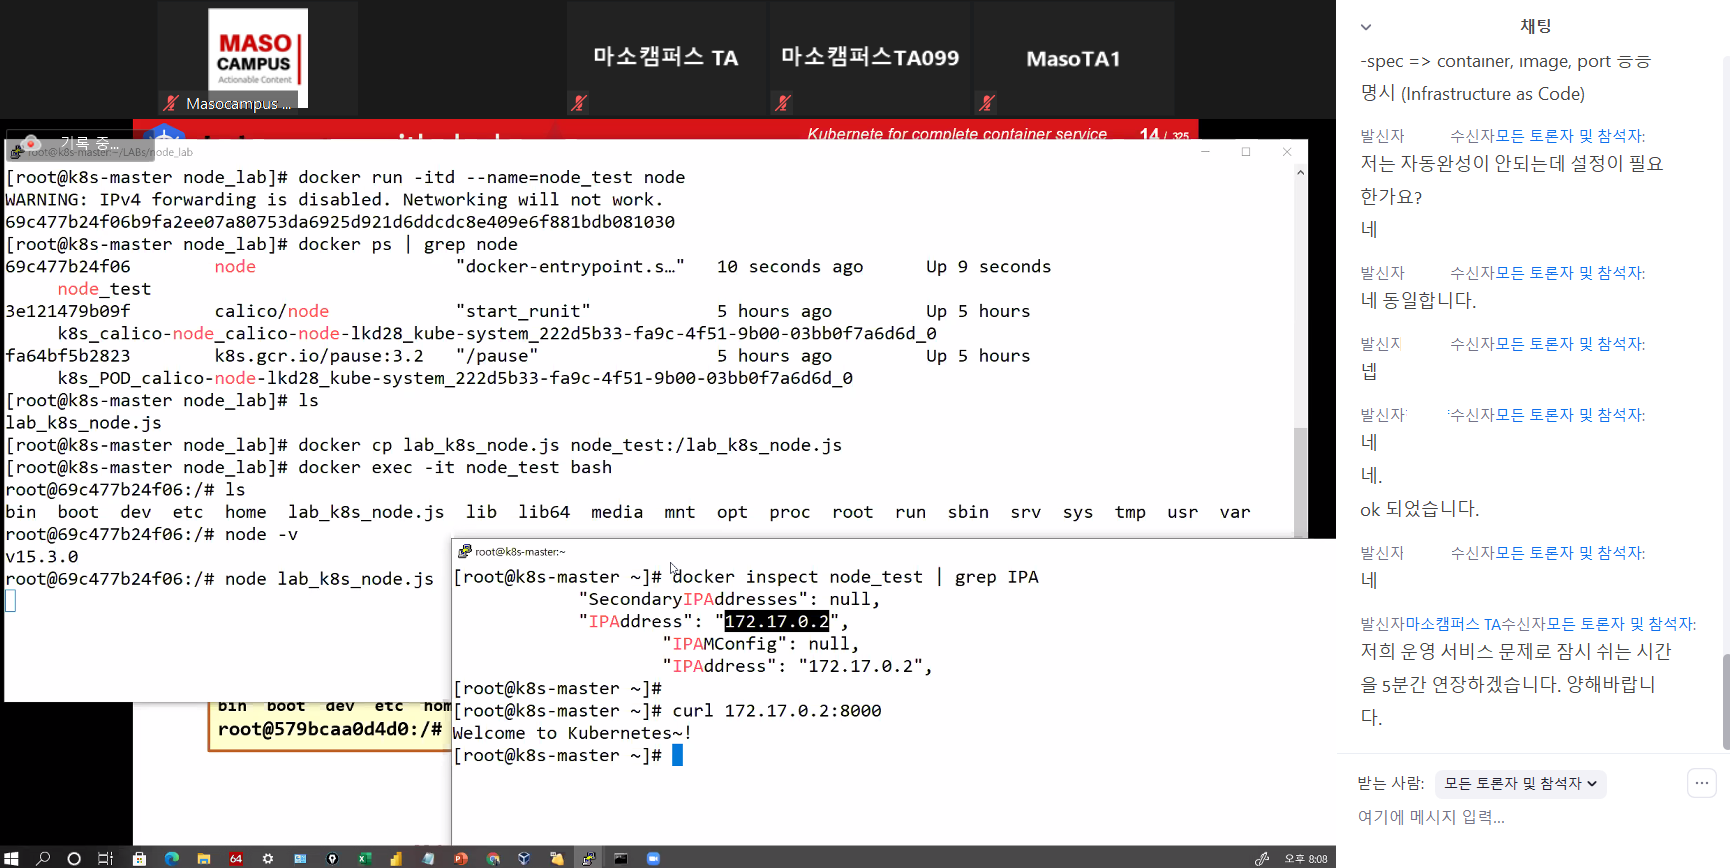Open PowerPoint from the taskbar
The width and height of the screenshot is (1730, 868).
[461, 858]
